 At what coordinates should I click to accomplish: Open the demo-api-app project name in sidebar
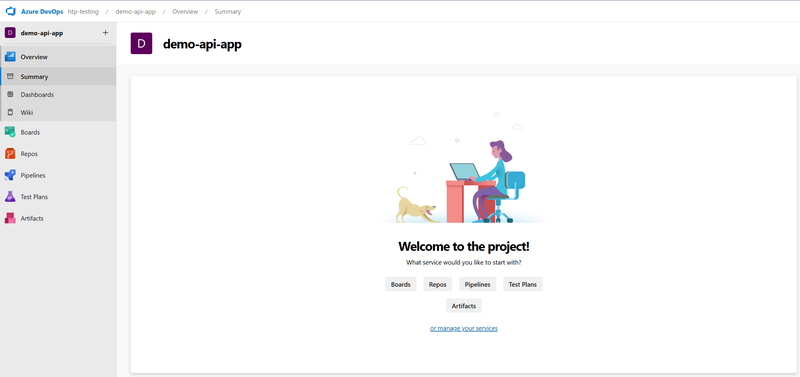coord(42,33)
